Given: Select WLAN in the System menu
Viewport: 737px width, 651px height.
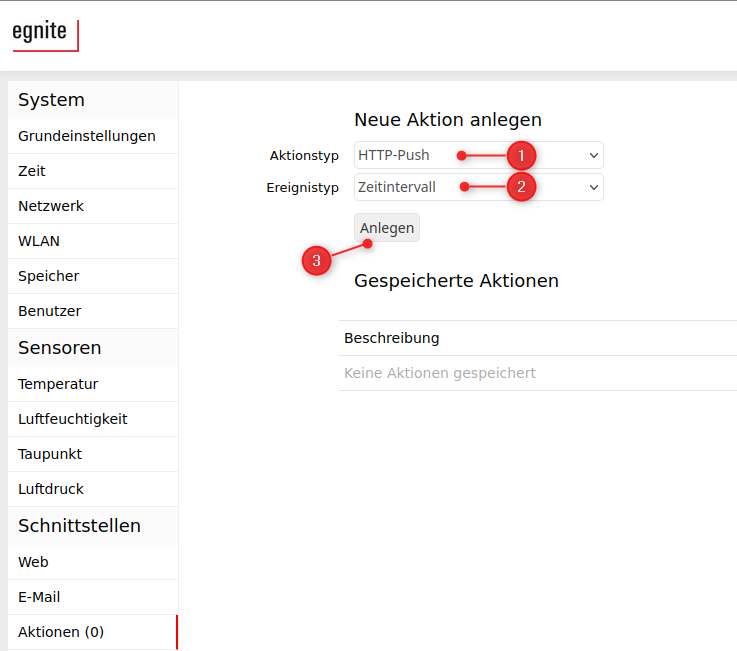Looking at the screenshot, I should [x=39, y=241].
